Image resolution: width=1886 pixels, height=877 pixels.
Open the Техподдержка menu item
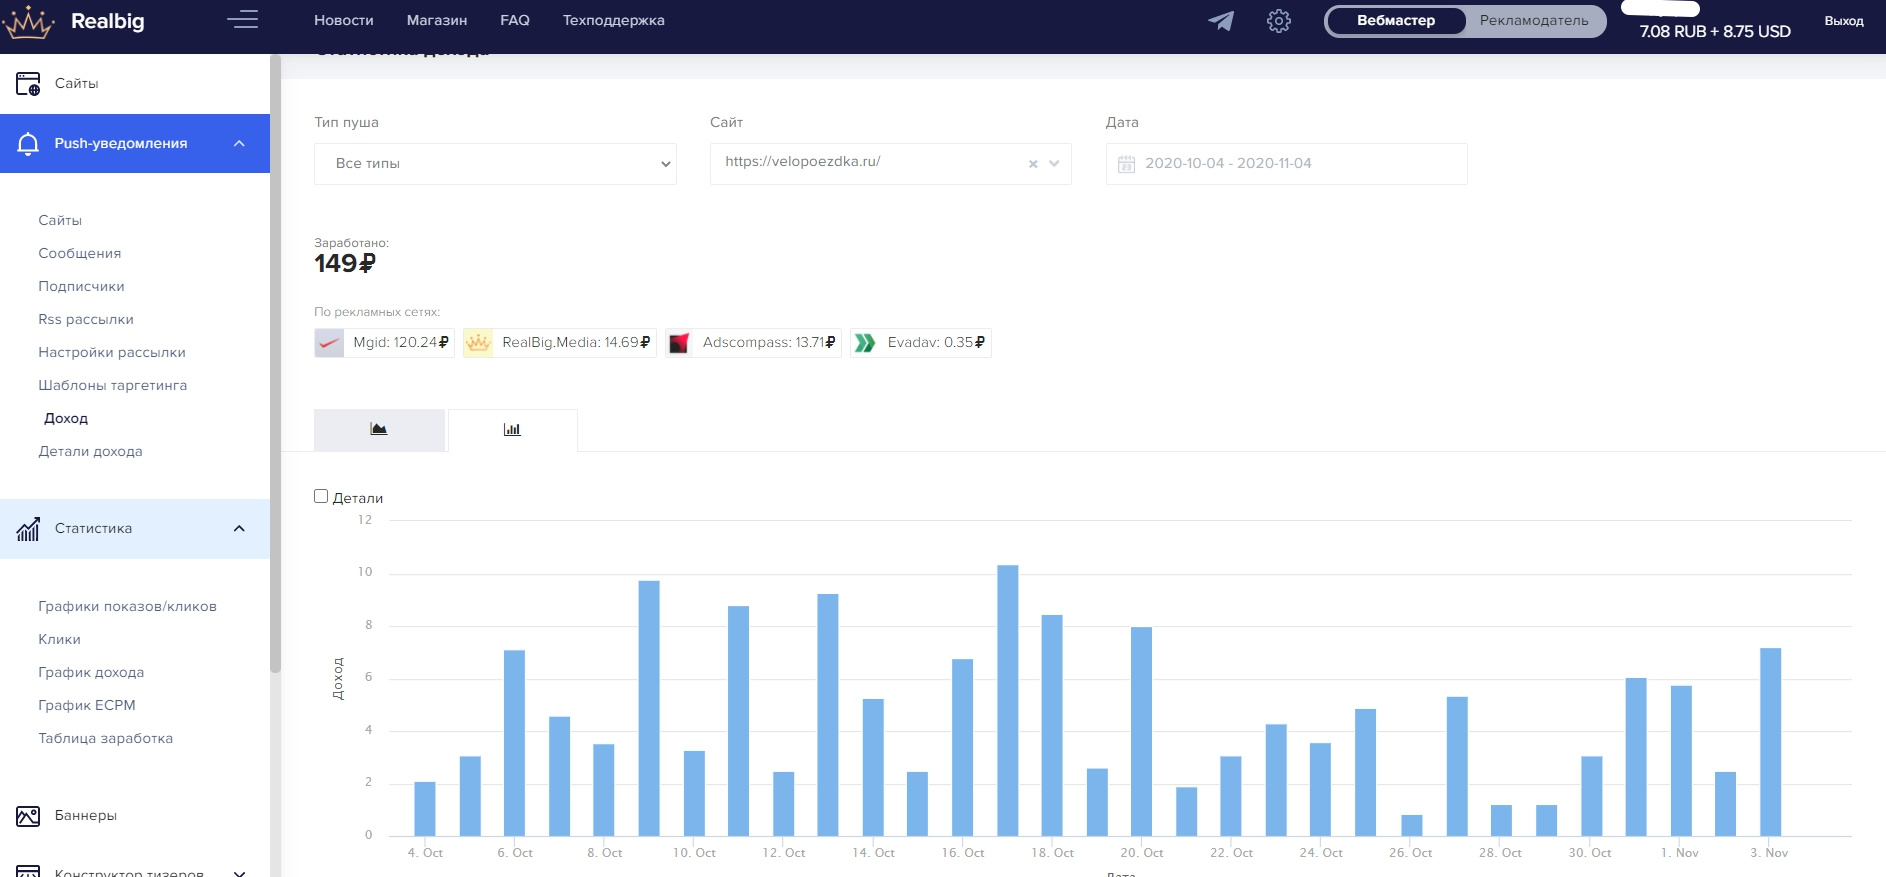[x=613, y=21]
